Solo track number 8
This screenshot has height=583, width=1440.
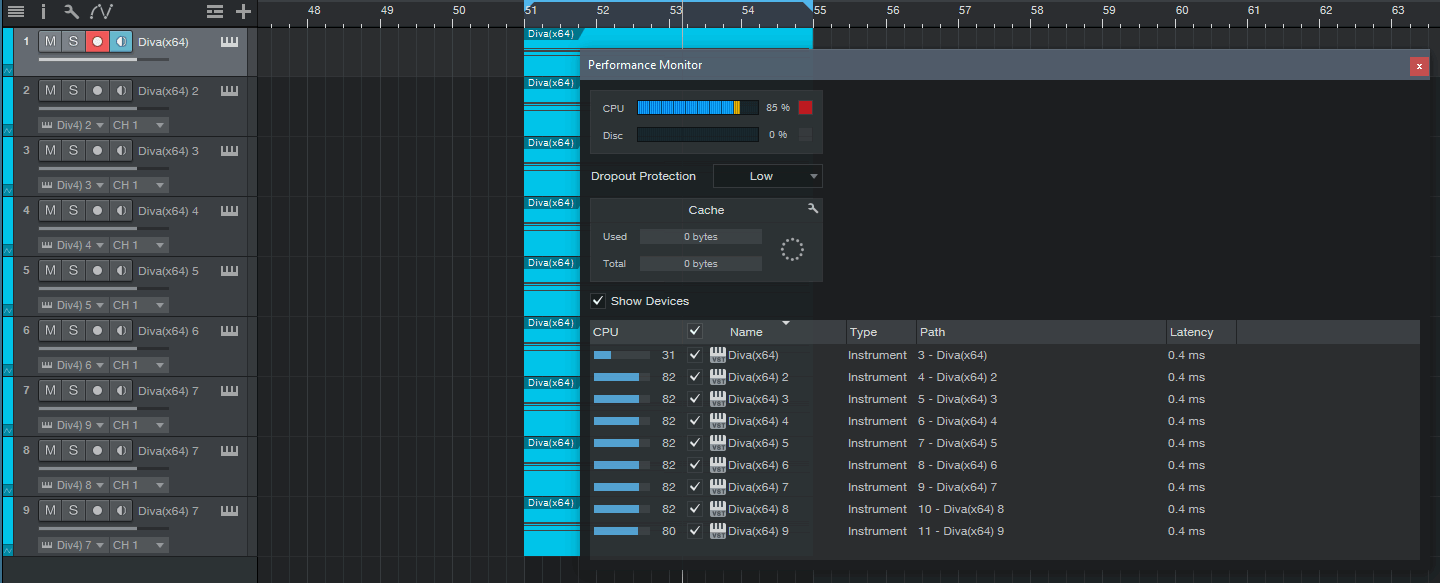point(73,451)
